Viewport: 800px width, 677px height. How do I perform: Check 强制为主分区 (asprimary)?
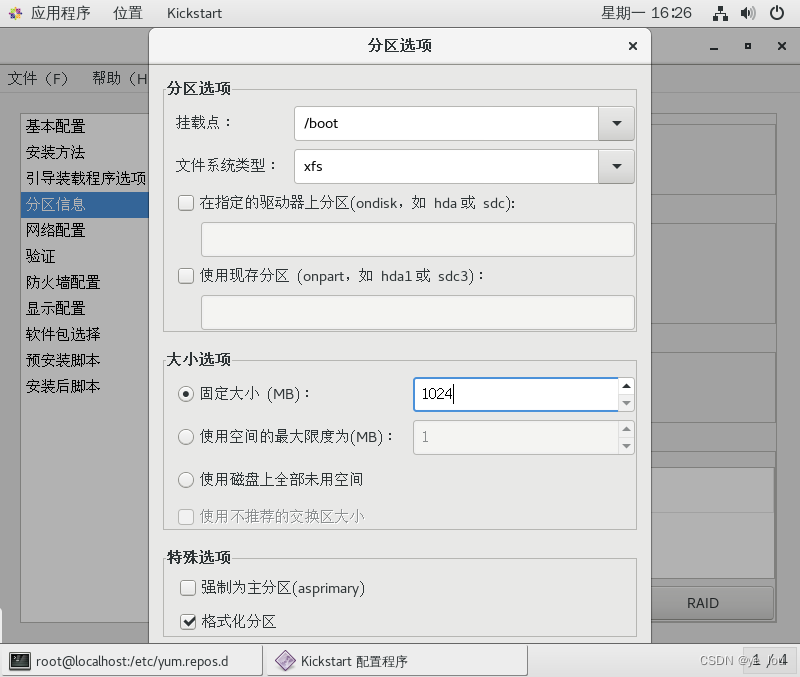click(188, 588)
